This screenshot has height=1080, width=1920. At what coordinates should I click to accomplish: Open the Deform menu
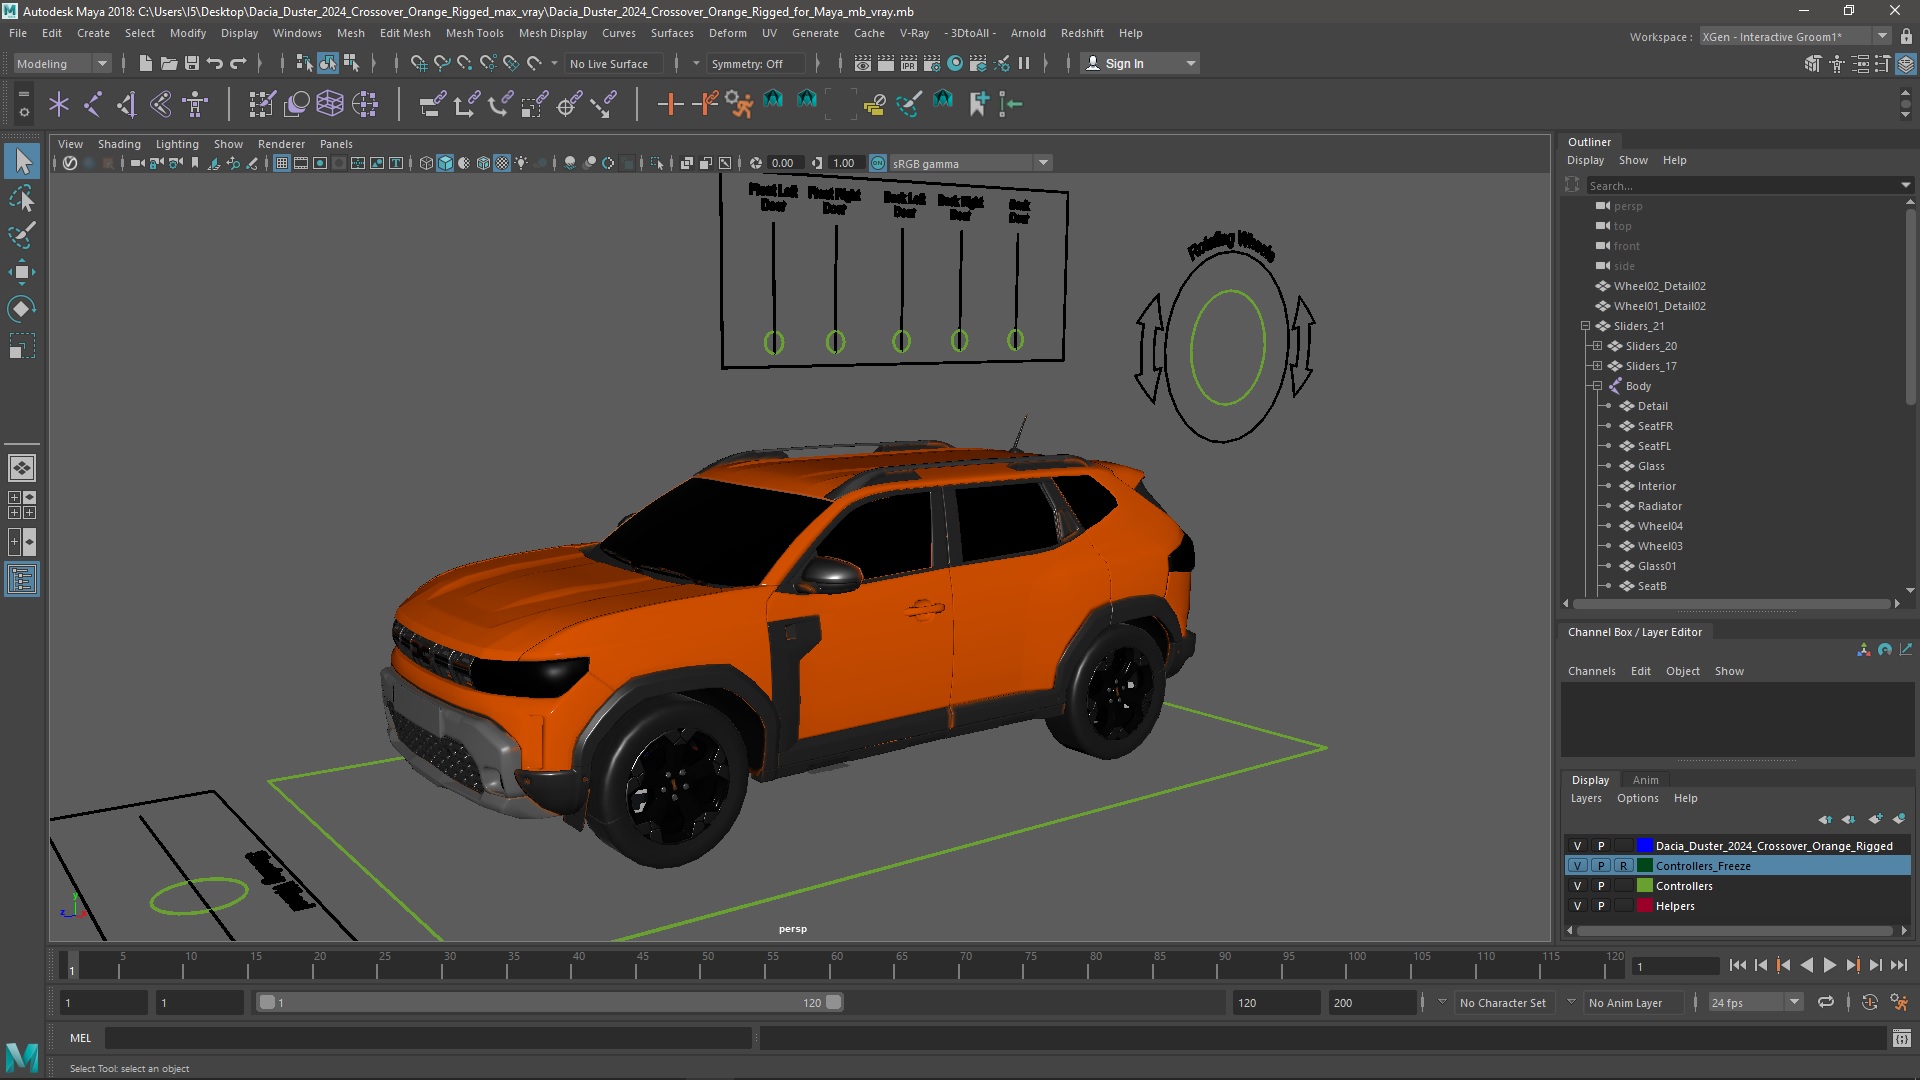pos(727,33)
